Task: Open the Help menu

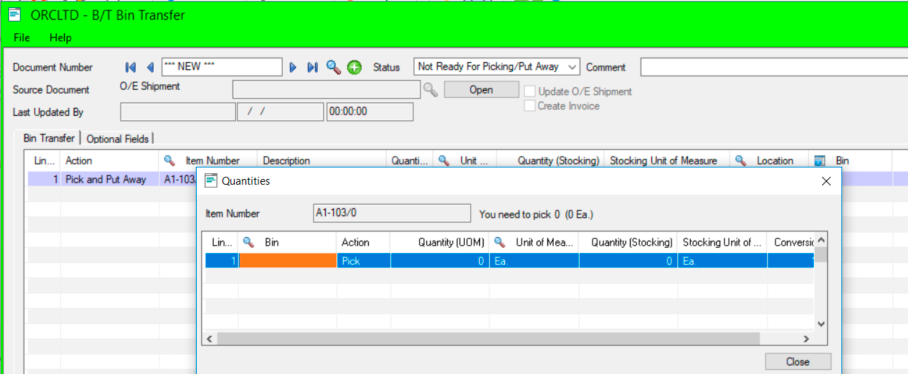Action: pos(60,38)
